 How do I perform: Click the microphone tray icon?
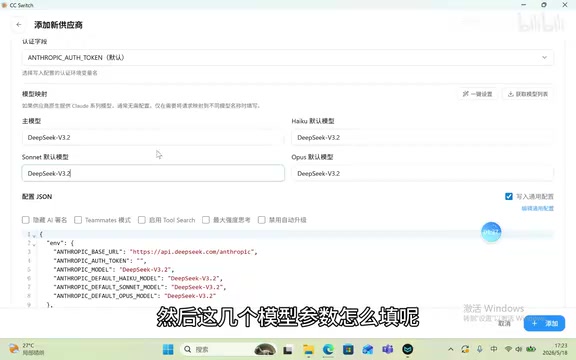[x=480, y=349]
